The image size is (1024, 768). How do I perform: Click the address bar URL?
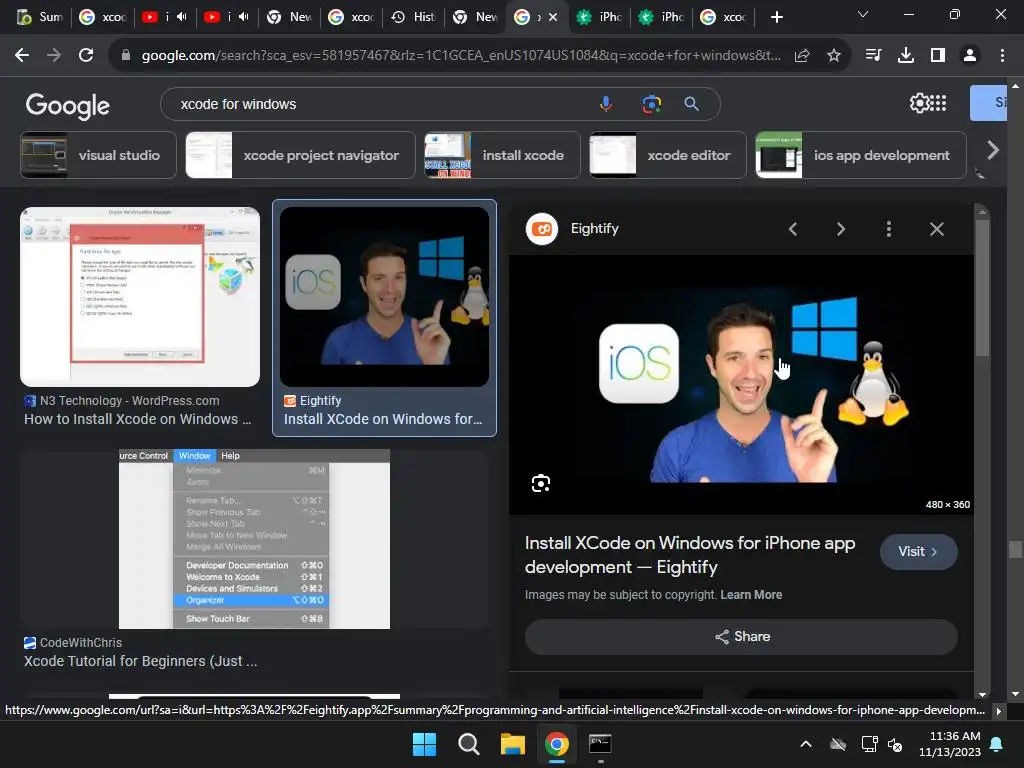pyautogui.click(x=460, y=56)
